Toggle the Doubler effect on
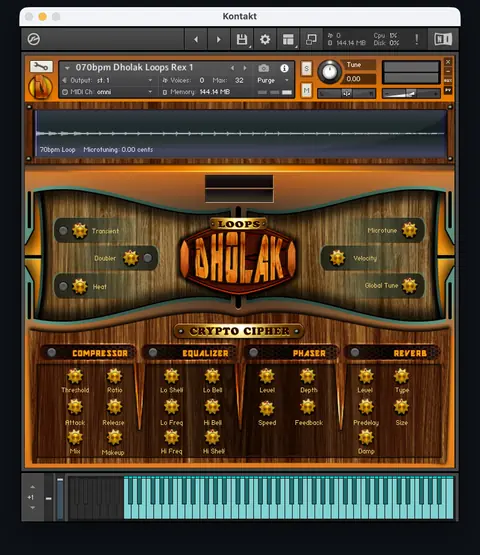 coord(148,258)
